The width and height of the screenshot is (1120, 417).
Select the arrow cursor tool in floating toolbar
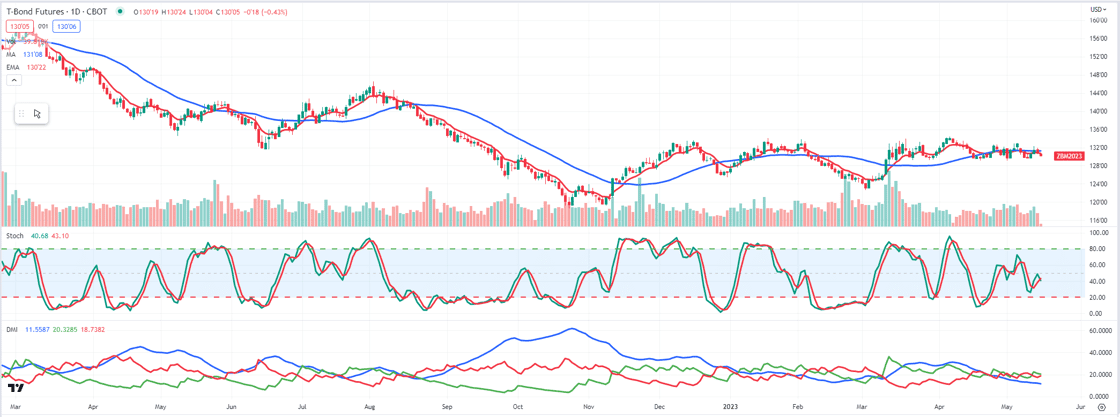click(x=37, y=113)
